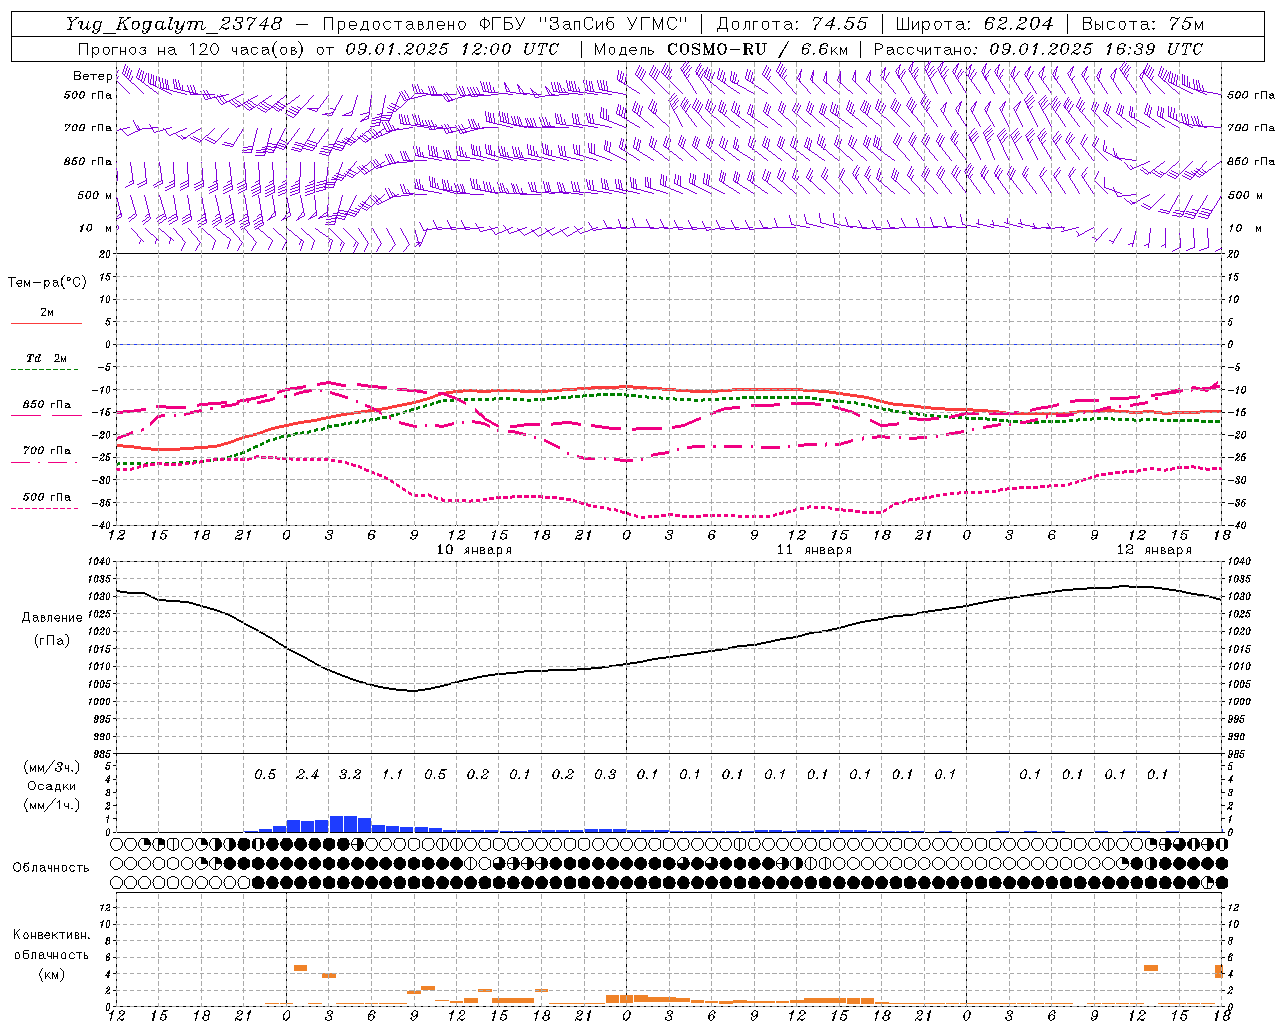
Task: Select the model label "COSMO-RU / 6.6км"
Action: (757, 49)
